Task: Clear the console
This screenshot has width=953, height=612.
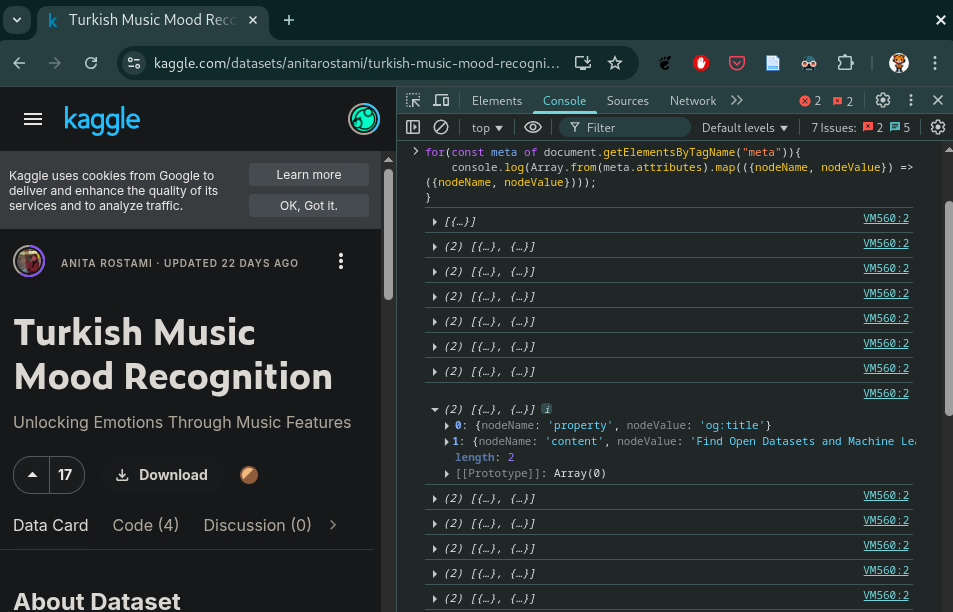Action: [x=441, y=127]
